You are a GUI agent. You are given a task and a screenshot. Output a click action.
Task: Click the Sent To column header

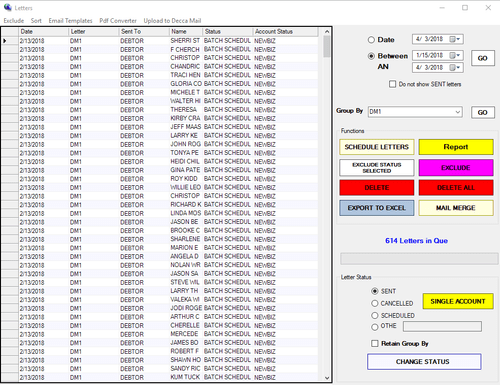(144, 32)
